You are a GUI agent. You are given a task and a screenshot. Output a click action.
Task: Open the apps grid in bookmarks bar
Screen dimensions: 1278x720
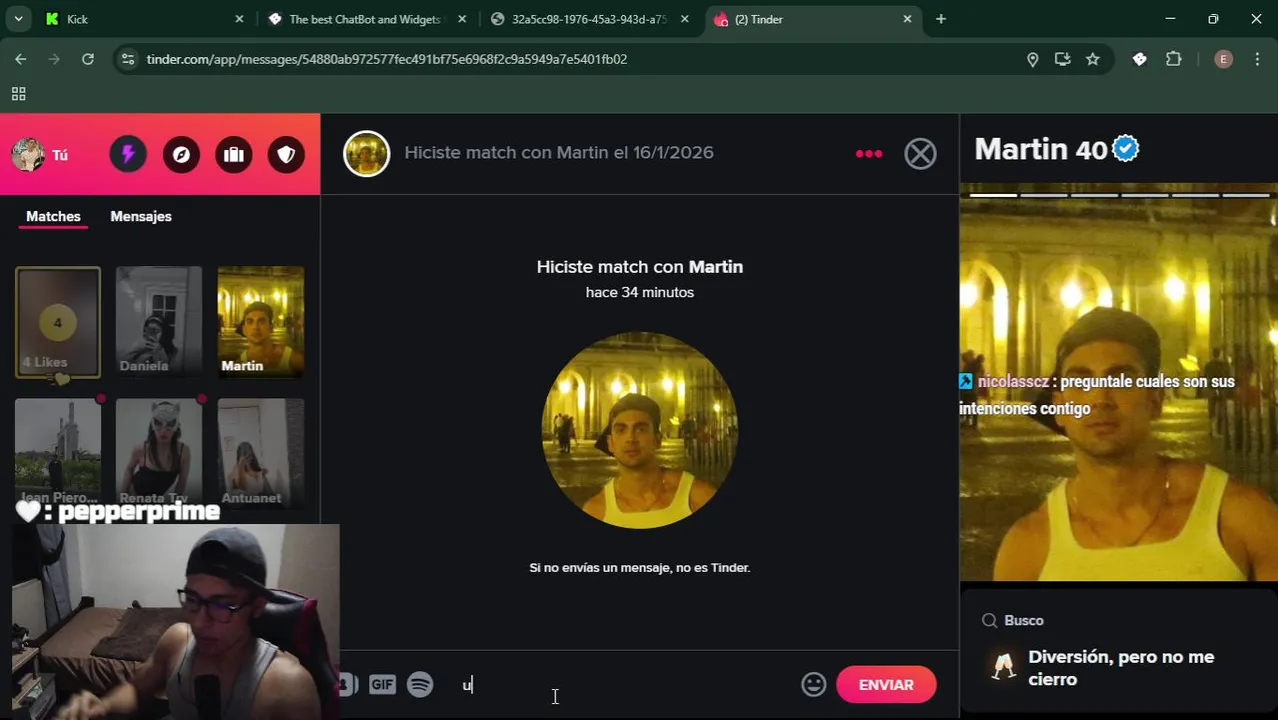(18, 94)
